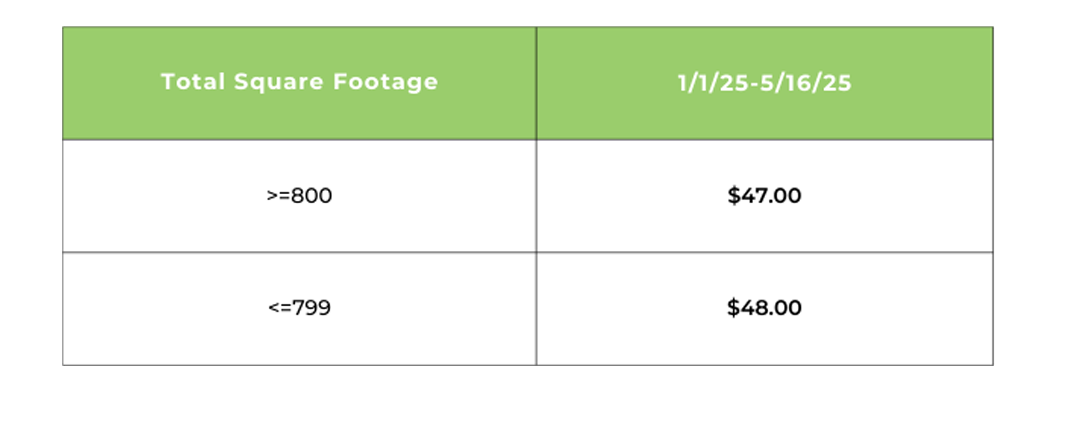The width and height of the screenshot is (1088, 432).
Task: Click the Total Square Footage header cell
Action: click(x=299, y=82)
